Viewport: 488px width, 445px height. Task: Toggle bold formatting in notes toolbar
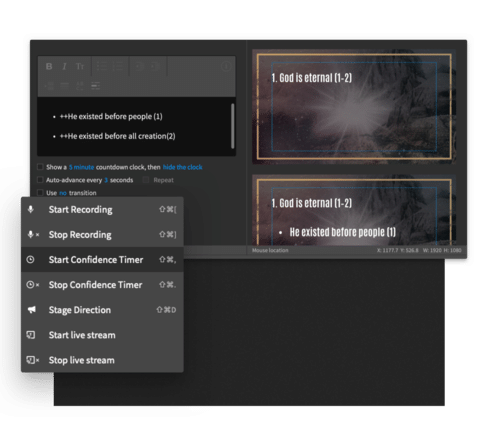(x=49, y=66)
